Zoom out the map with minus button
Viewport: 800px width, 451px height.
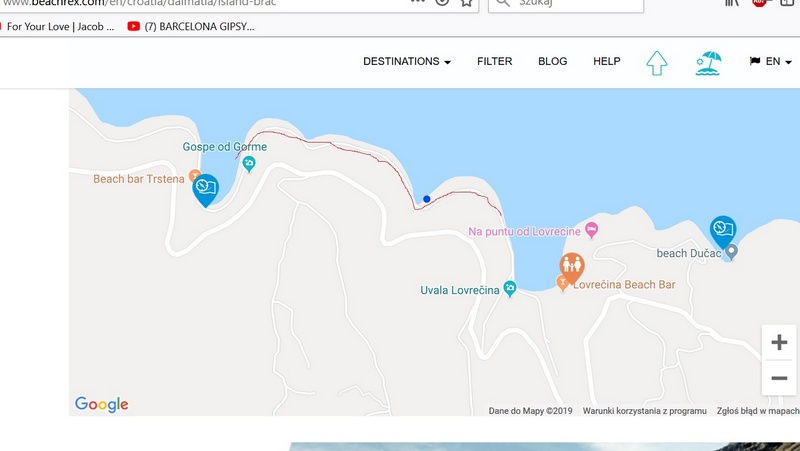(x=779, y=378)
